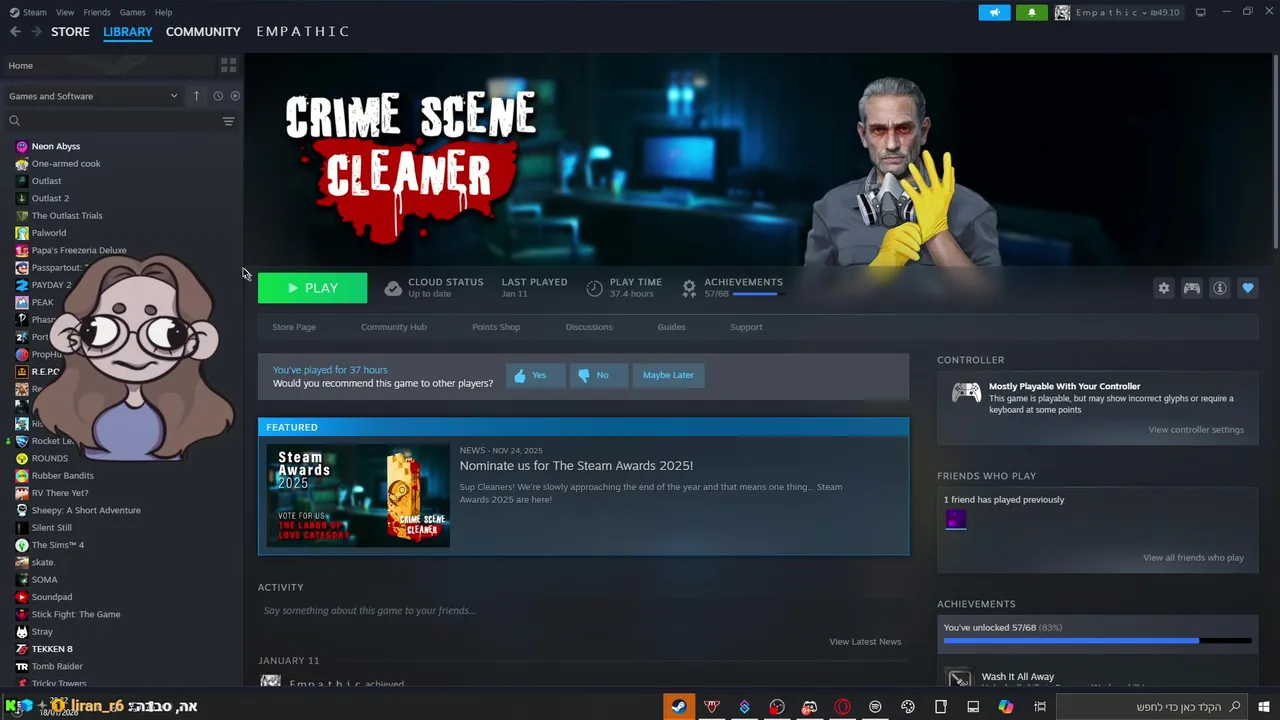Open the Support link

click(x=746, y=327)
